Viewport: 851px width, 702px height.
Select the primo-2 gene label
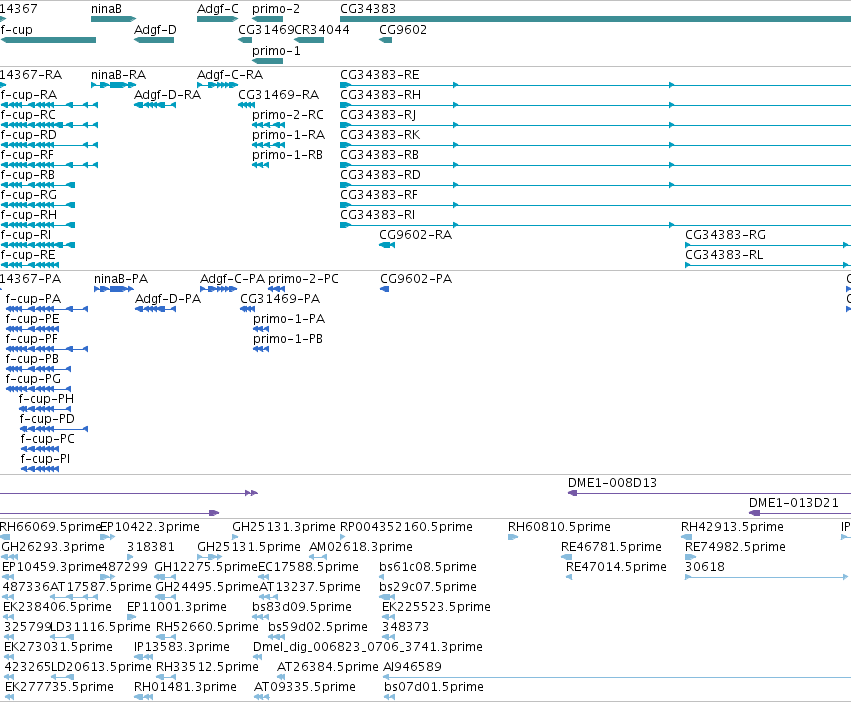(x=276, y=9)
